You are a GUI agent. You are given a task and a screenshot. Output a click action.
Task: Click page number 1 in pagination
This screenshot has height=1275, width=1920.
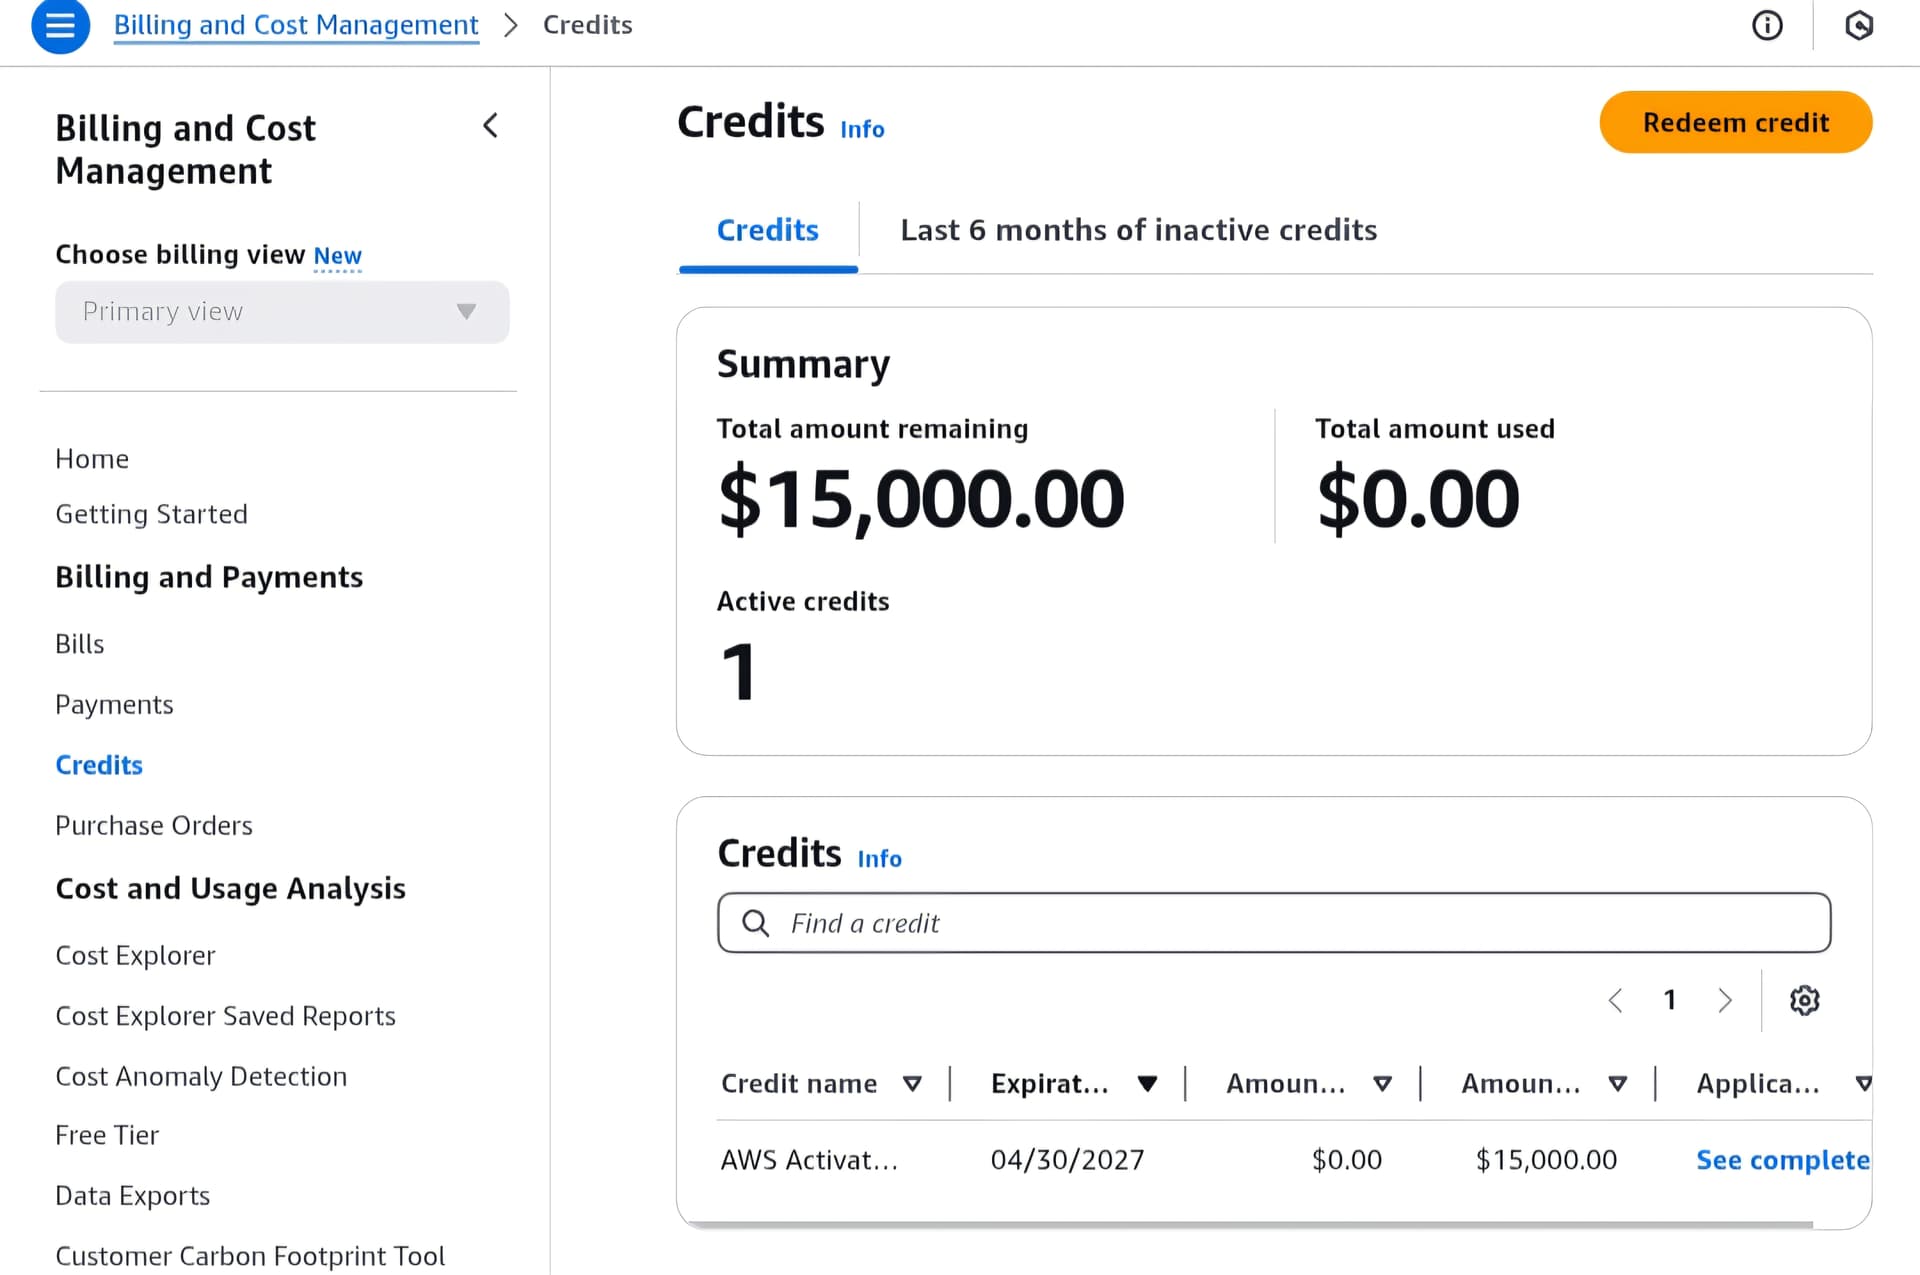[1669, 1000]
